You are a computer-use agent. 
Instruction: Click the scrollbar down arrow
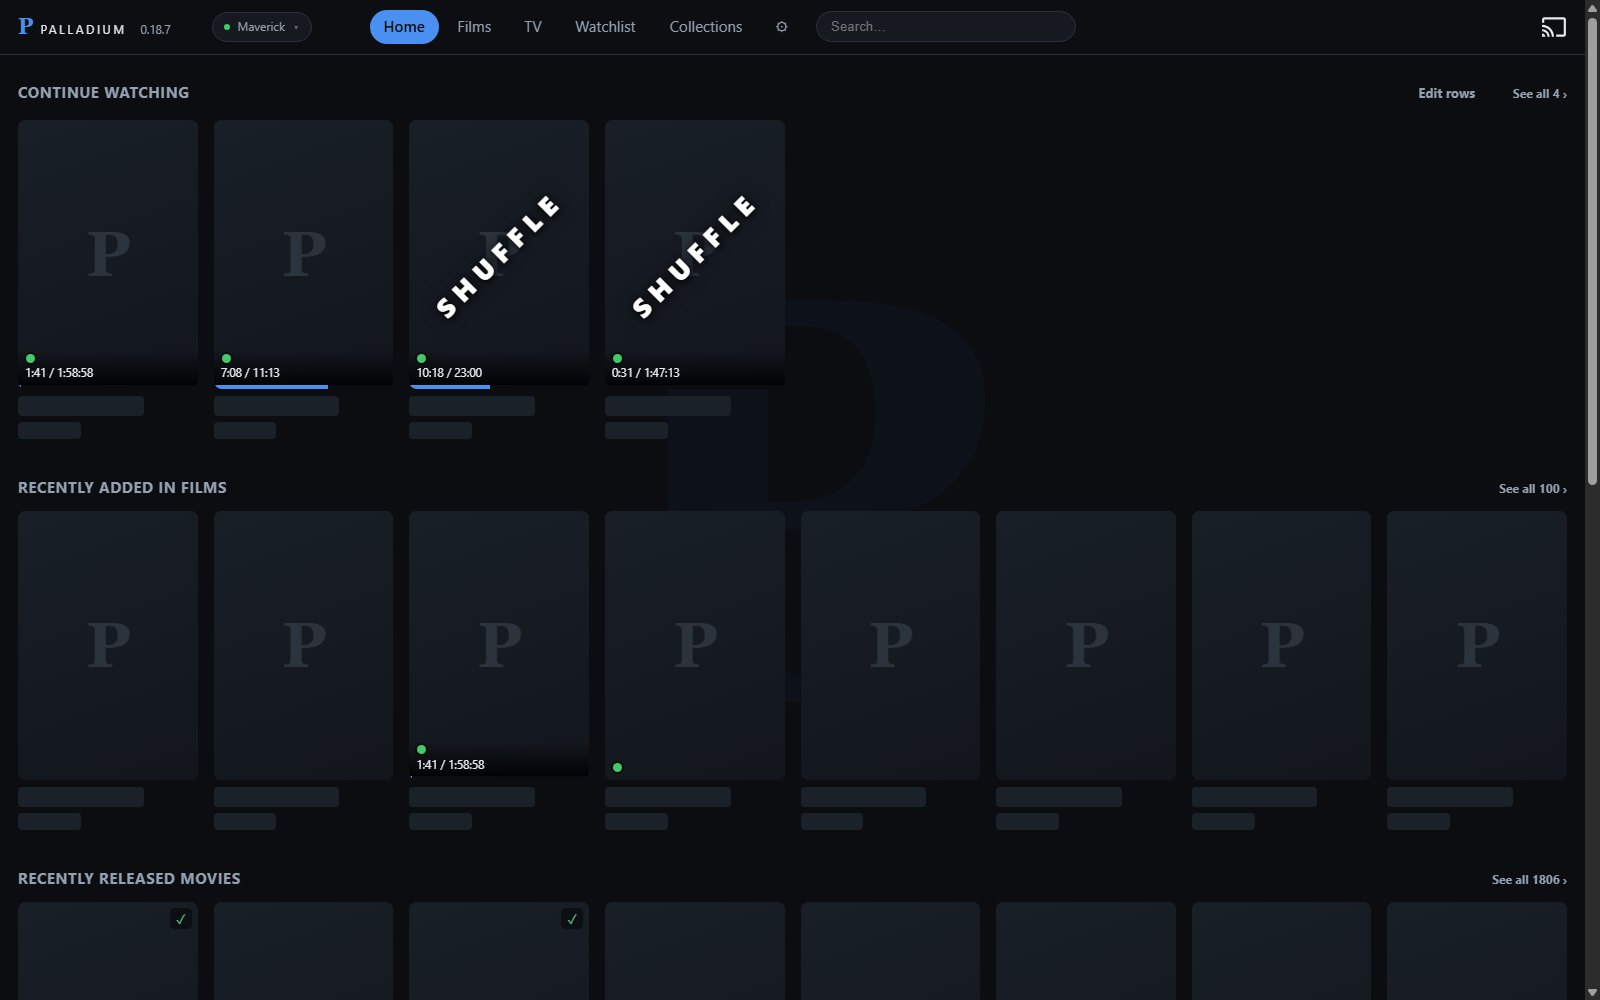pos(1592,992)
